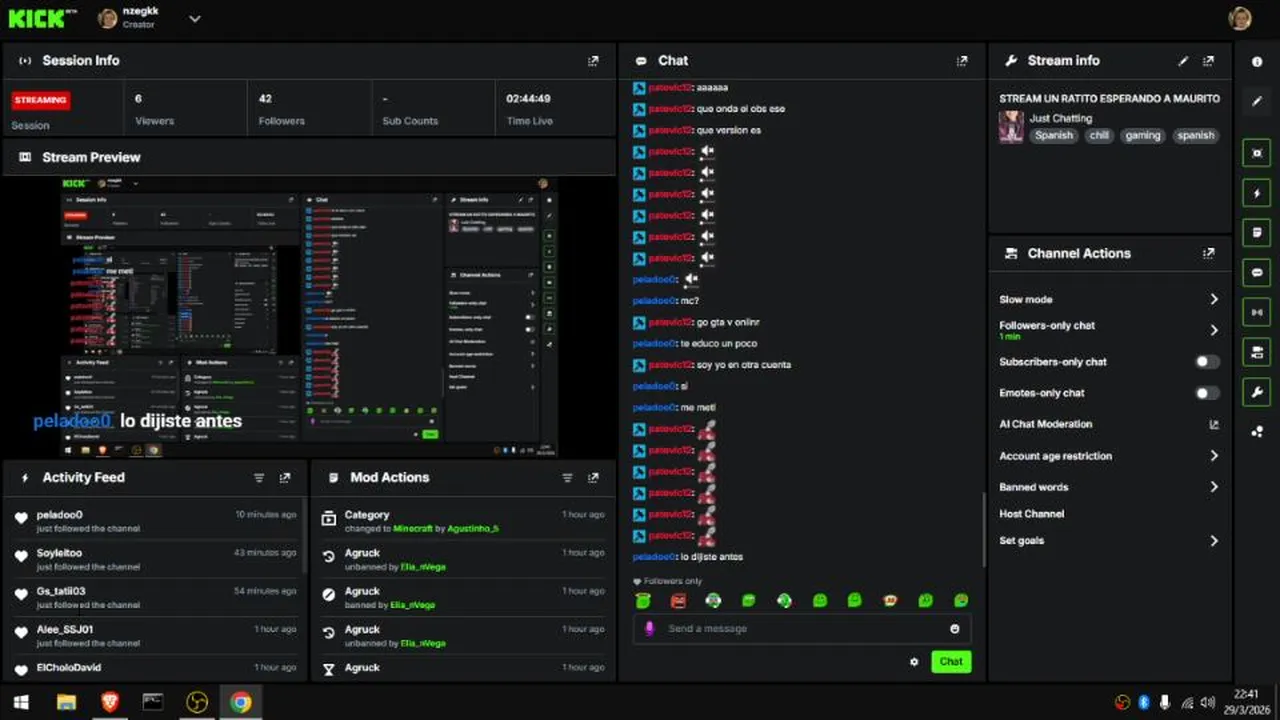Click the 'te educo un poco' chat message
This screenshot has height=720, width=1280.
click(x=718, y=343)
